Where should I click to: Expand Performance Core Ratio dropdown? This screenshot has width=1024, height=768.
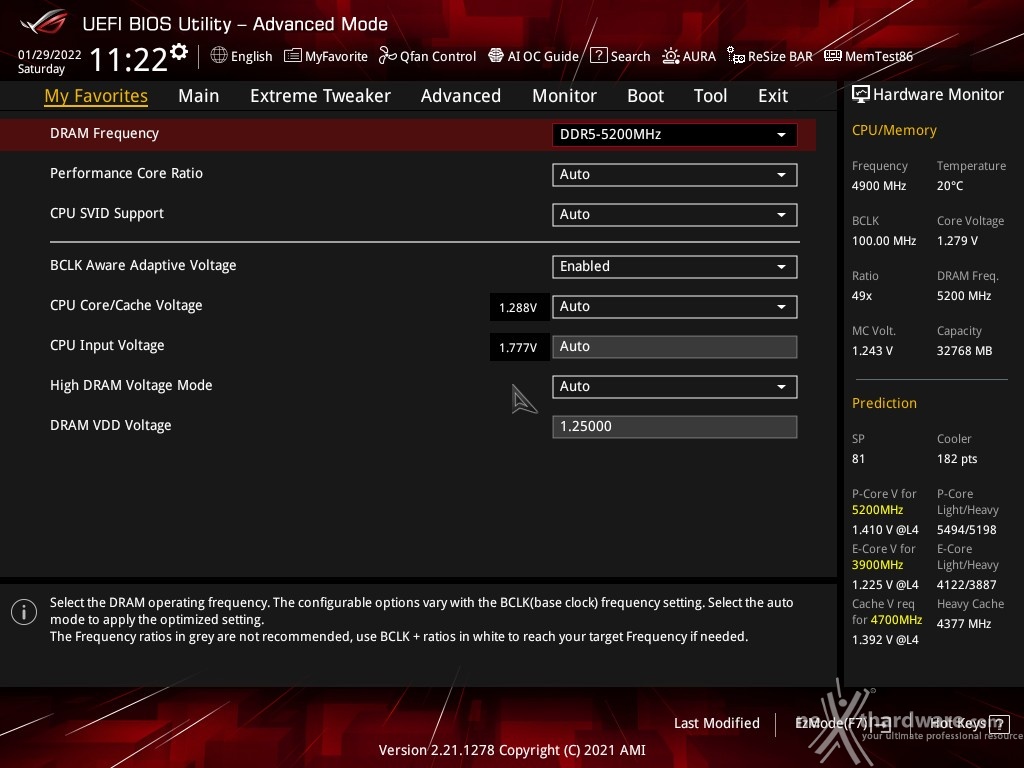[675, 174]
